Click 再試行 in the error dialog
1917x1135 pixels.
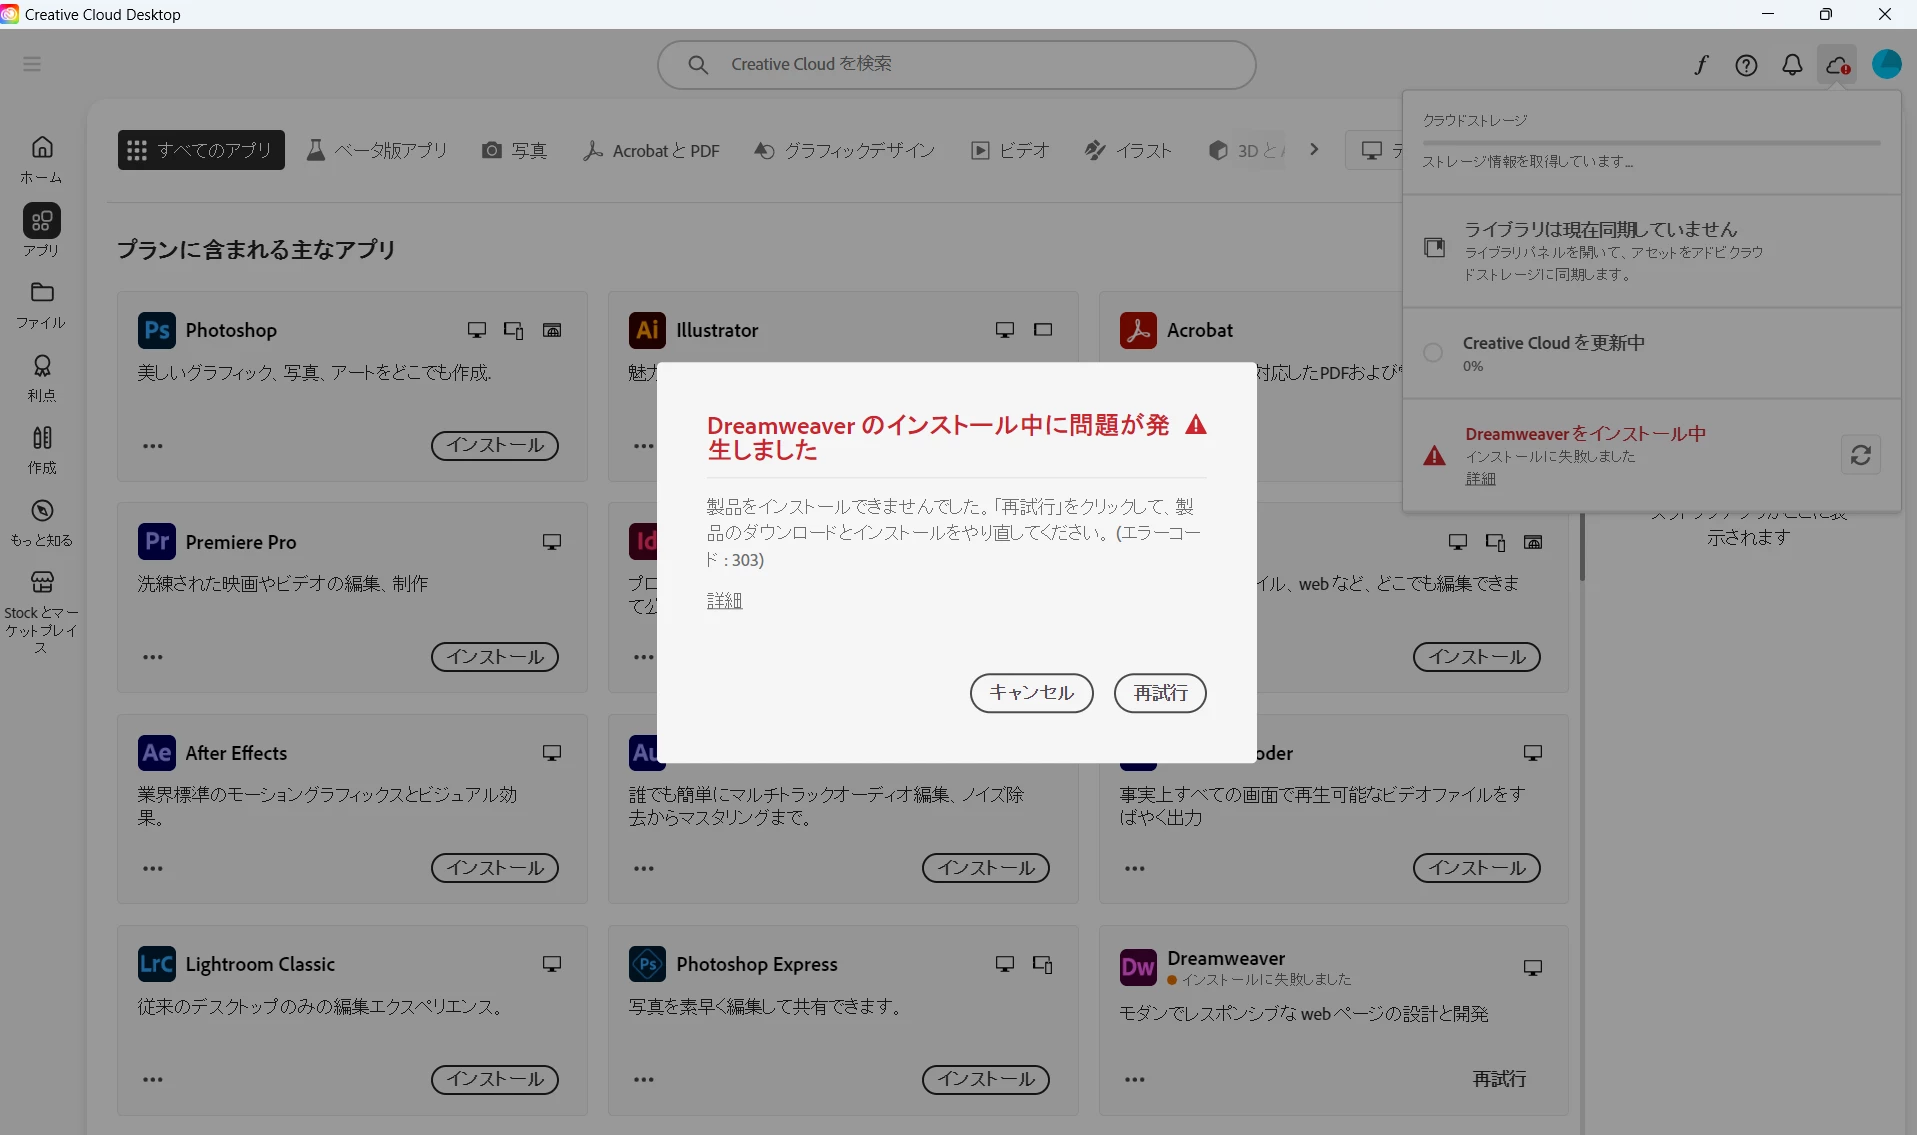(1160, 693)
